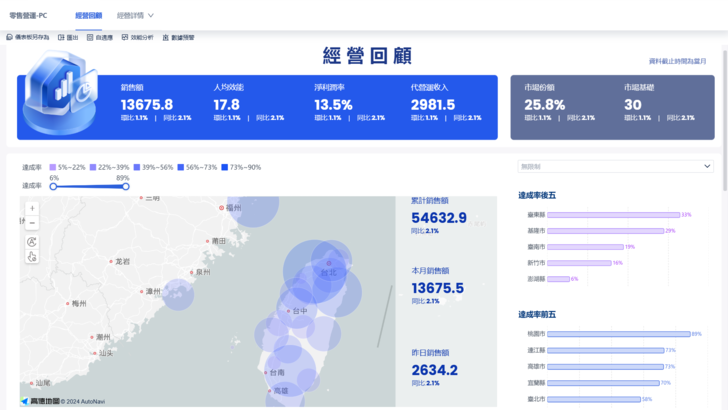Switch to the 經營回顧 tab

tap(88, 16)
